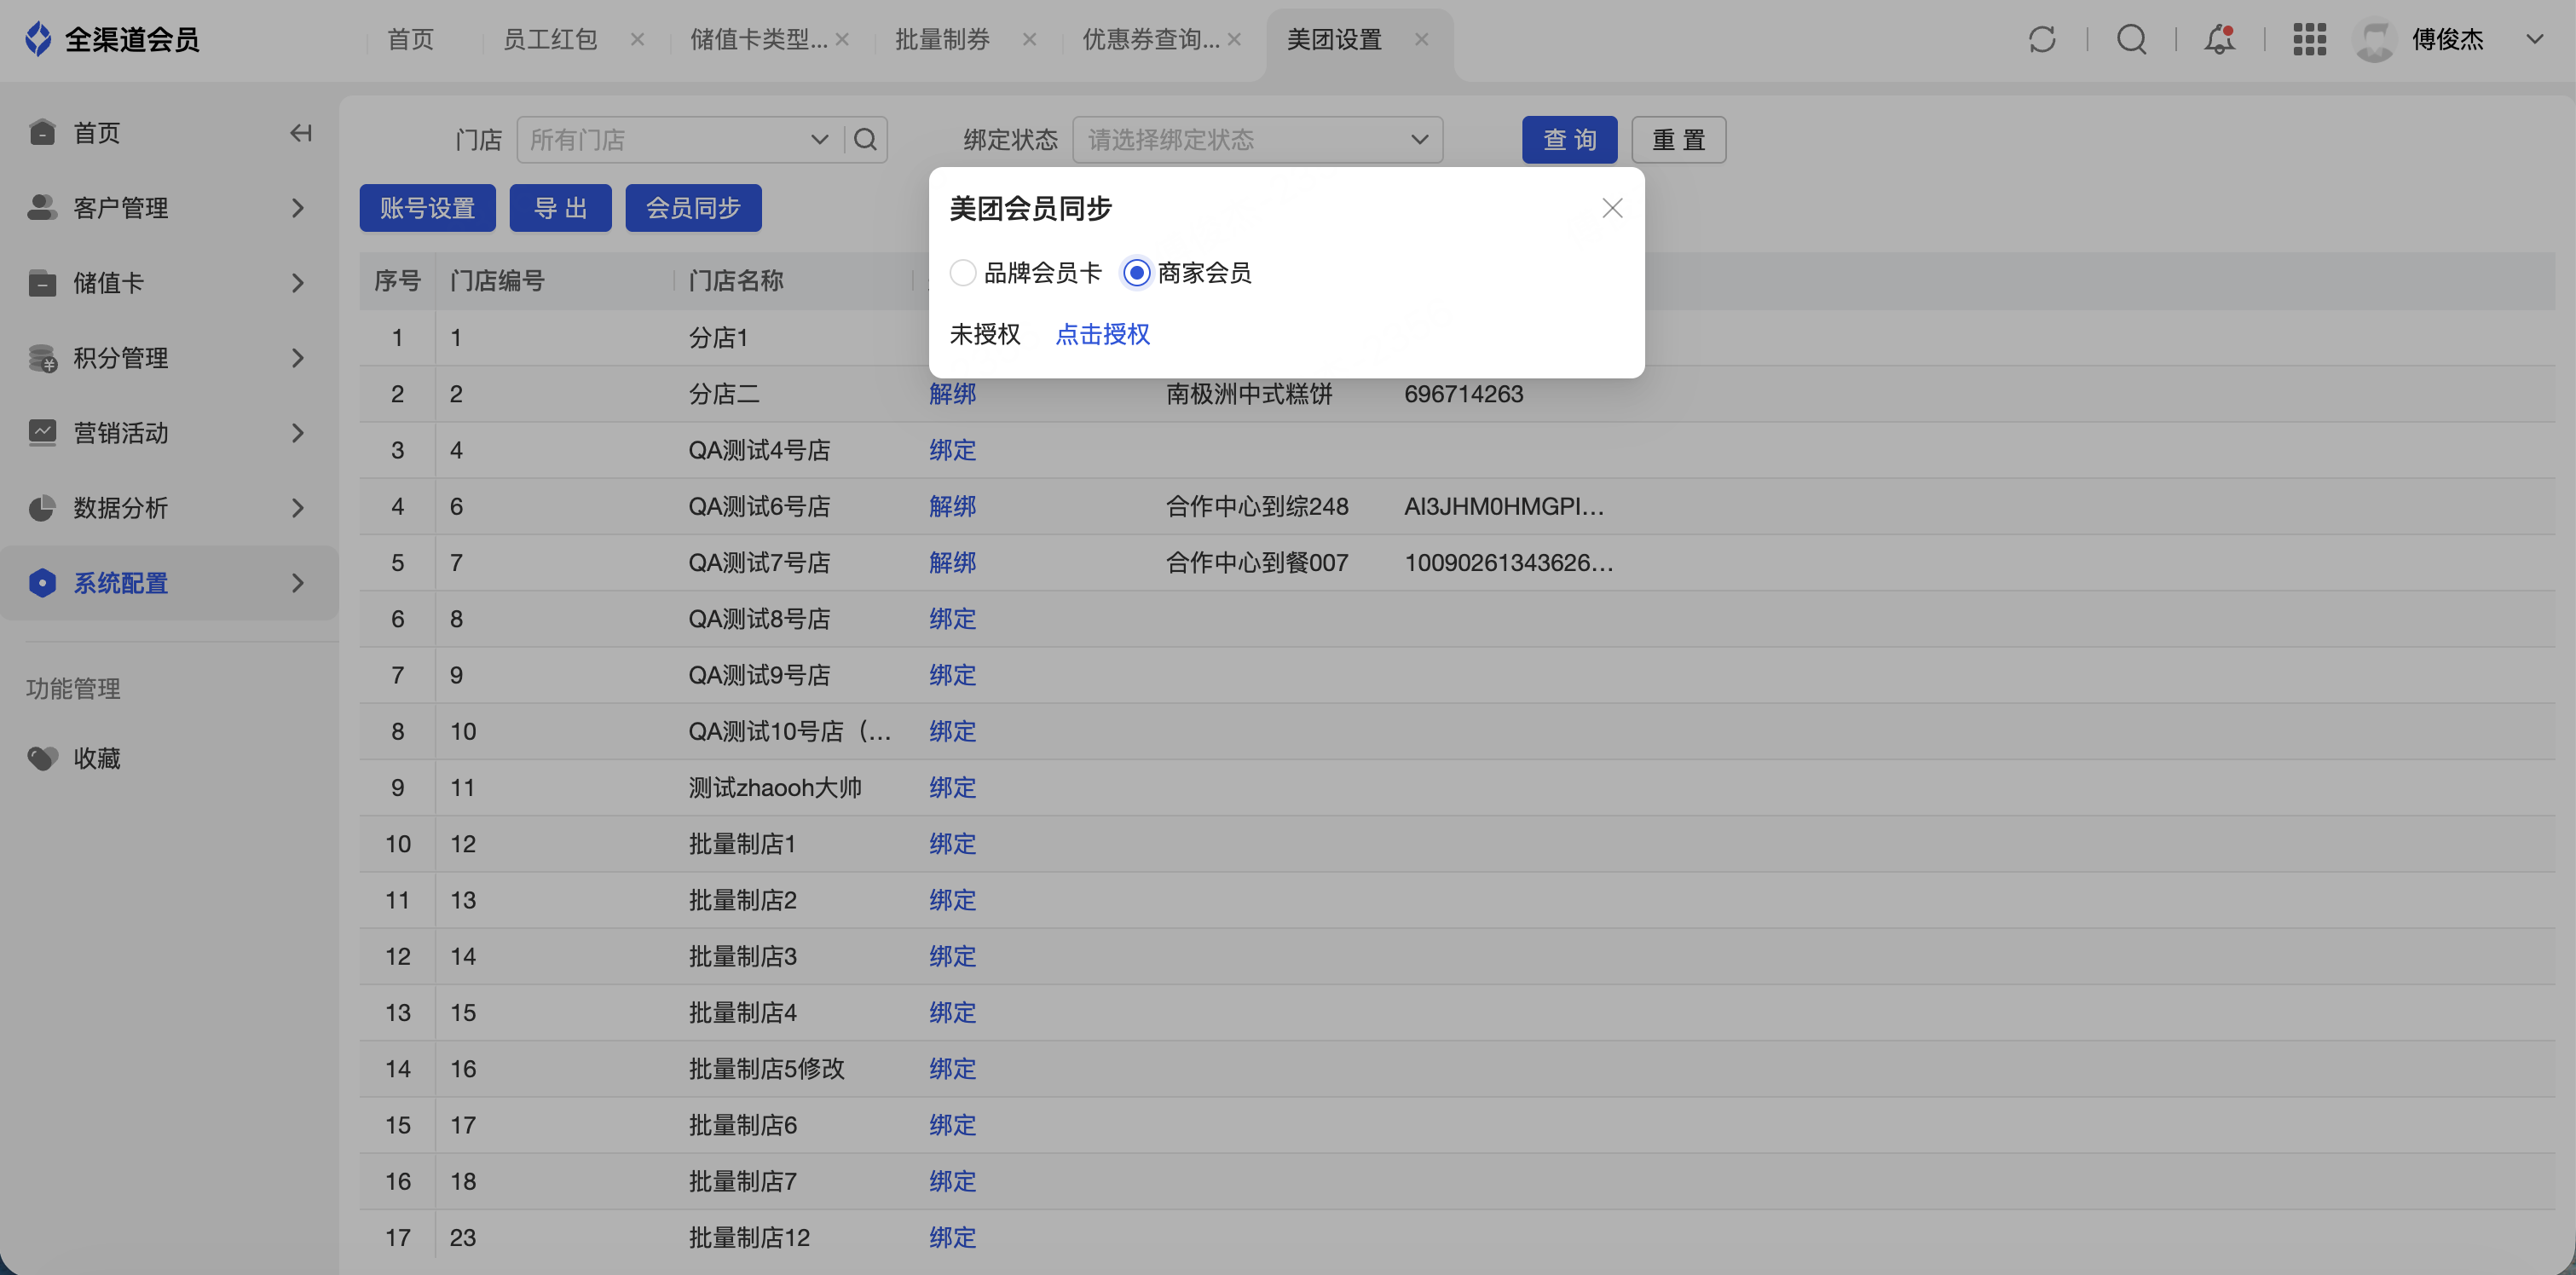Open the 门店 dropdown

(x=680, y=139)
